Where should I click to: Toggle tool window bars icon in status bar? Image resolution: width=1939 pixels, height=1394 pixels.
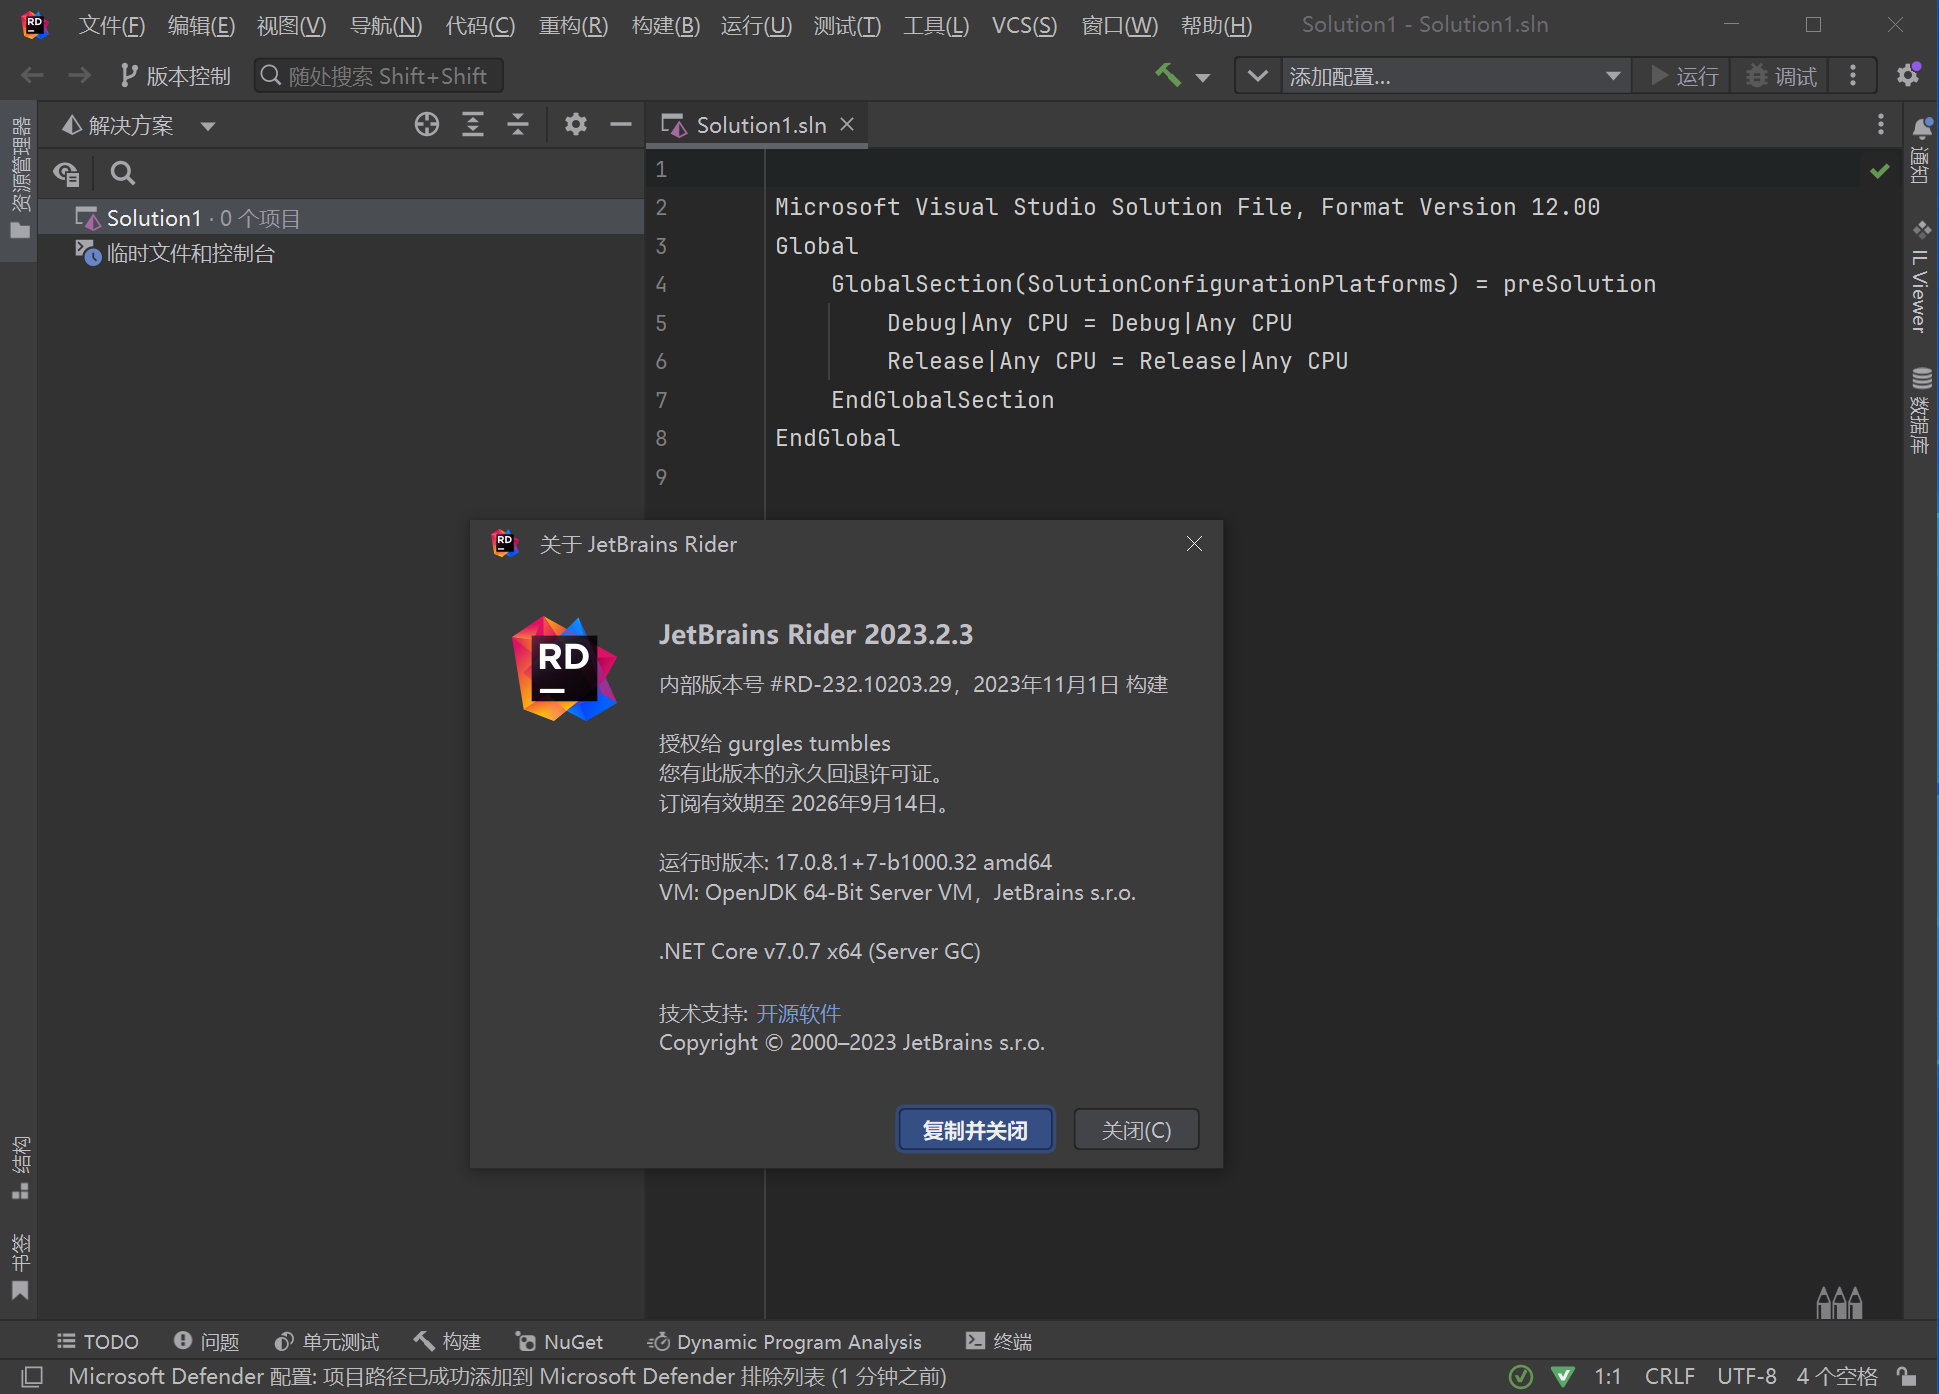32,1376
